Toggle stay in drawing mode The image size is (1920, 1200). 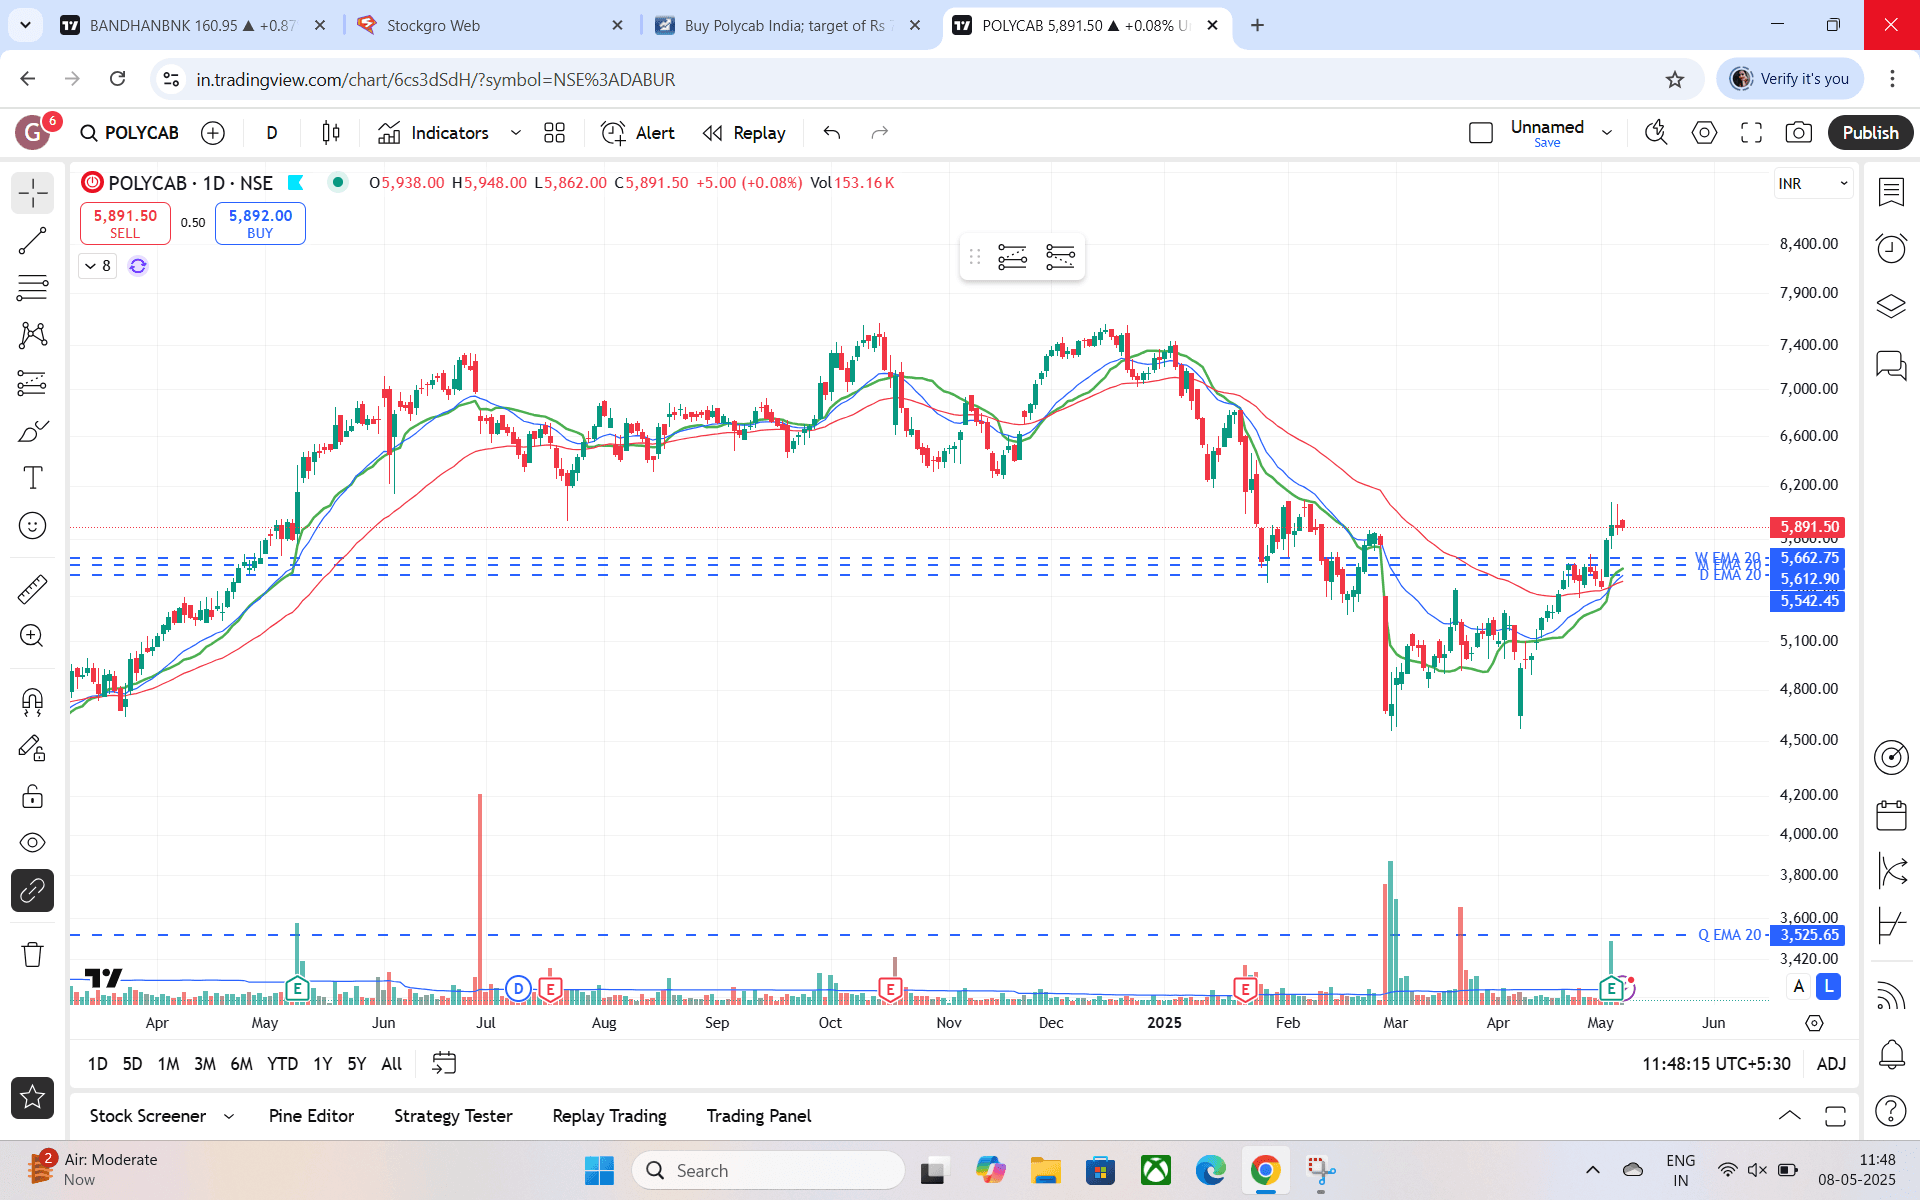coord(32,748)
